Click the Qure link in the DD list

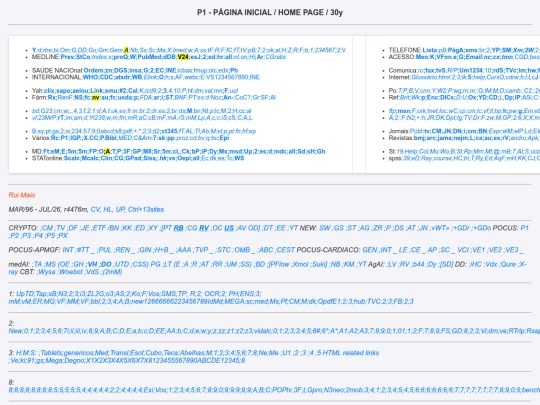(509, 264)
